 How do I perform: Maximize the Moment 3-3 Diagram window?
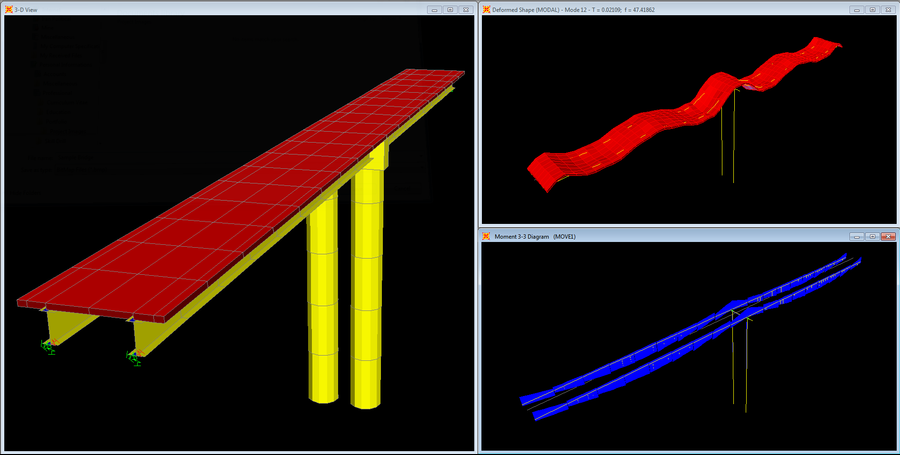click(872, 237)
